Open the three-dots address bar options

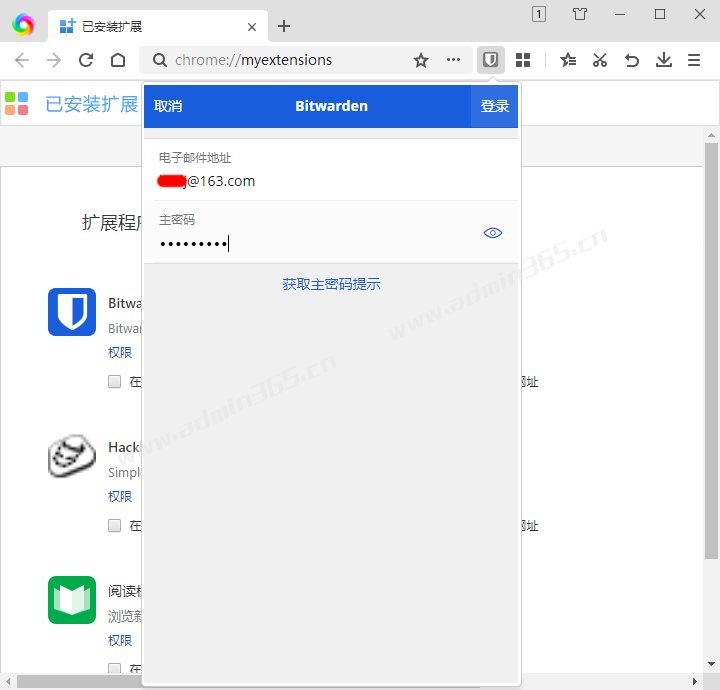click(x=453, y=59)
